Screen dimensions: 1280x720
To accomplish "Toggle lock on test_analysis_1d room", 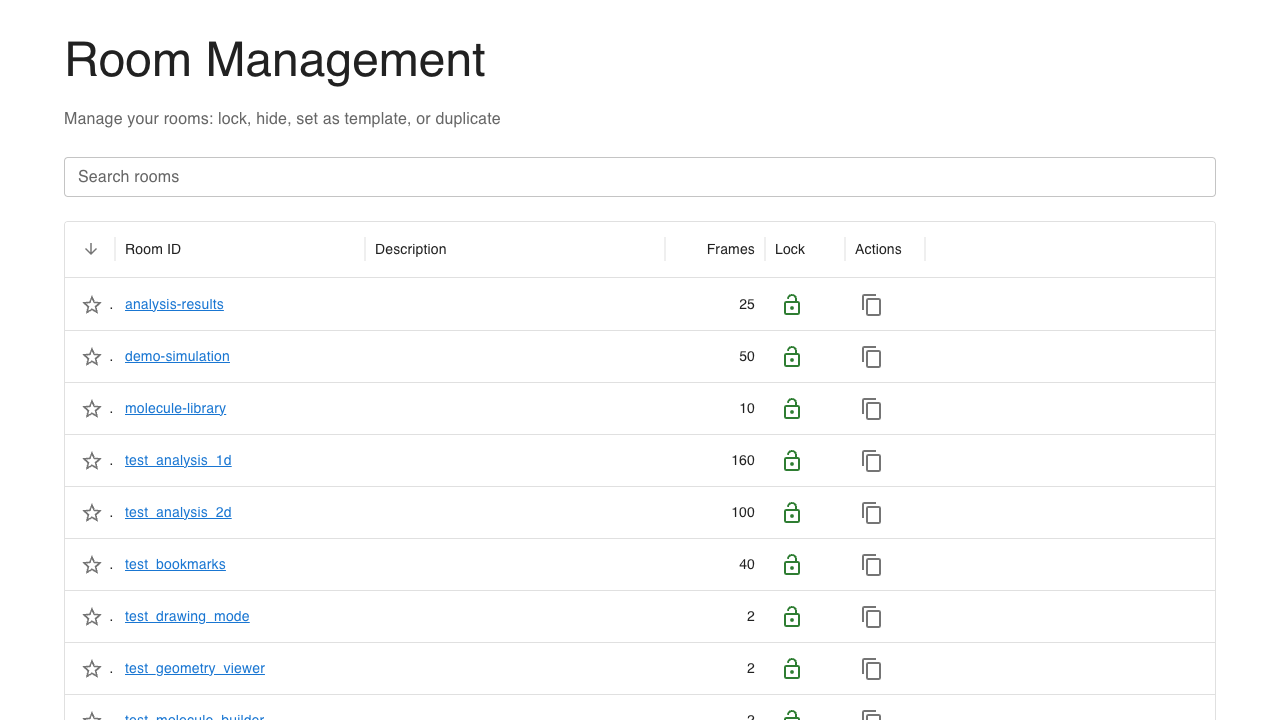I will click(792, 460).
